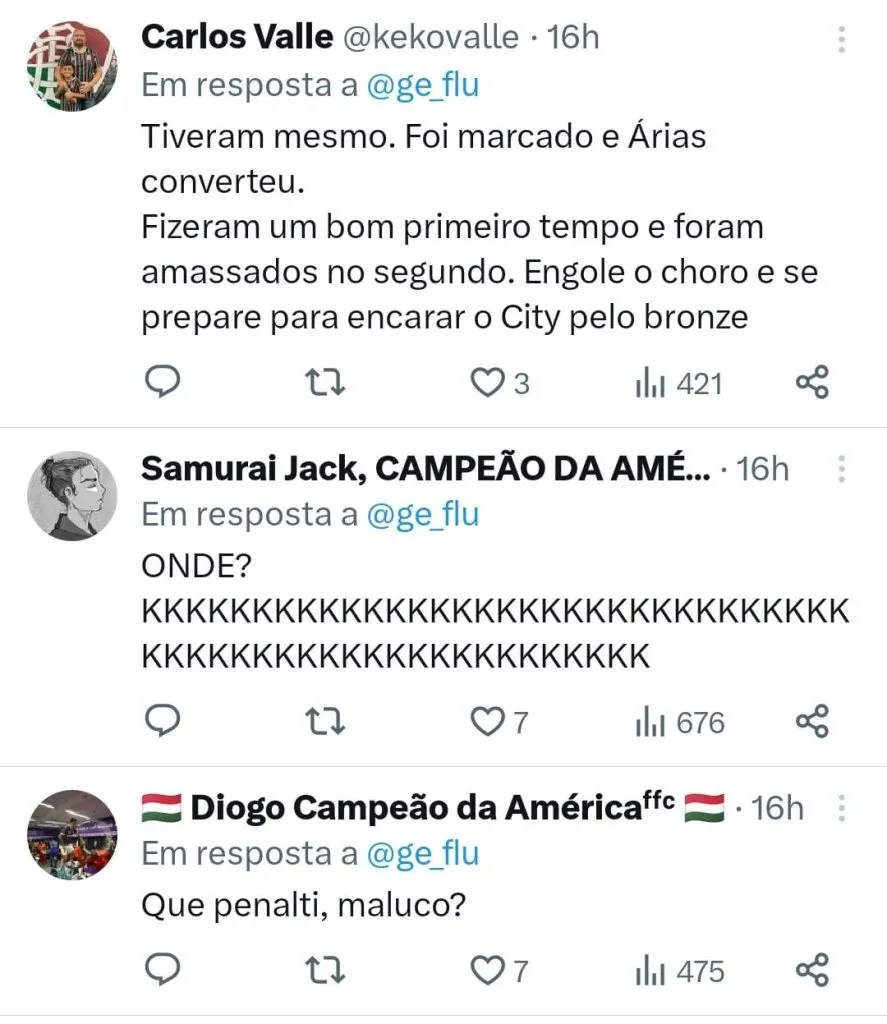Open more options on Carlos Valle's tweet
The image size is (887, 1024).
[x=842, y=39]
